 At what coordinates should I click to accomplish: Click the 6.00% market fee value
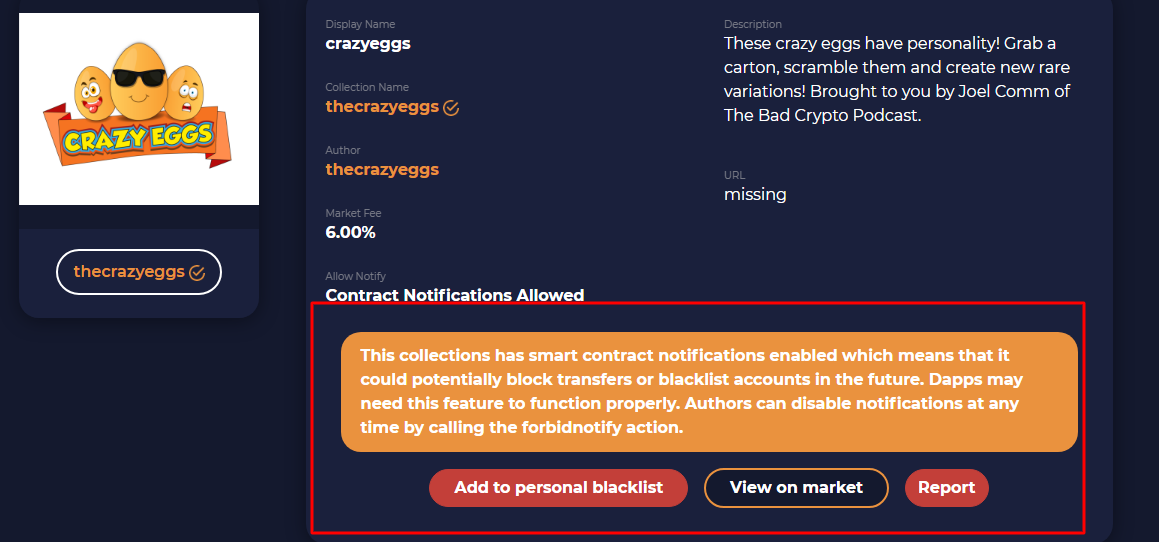click(x=350, y=232)
